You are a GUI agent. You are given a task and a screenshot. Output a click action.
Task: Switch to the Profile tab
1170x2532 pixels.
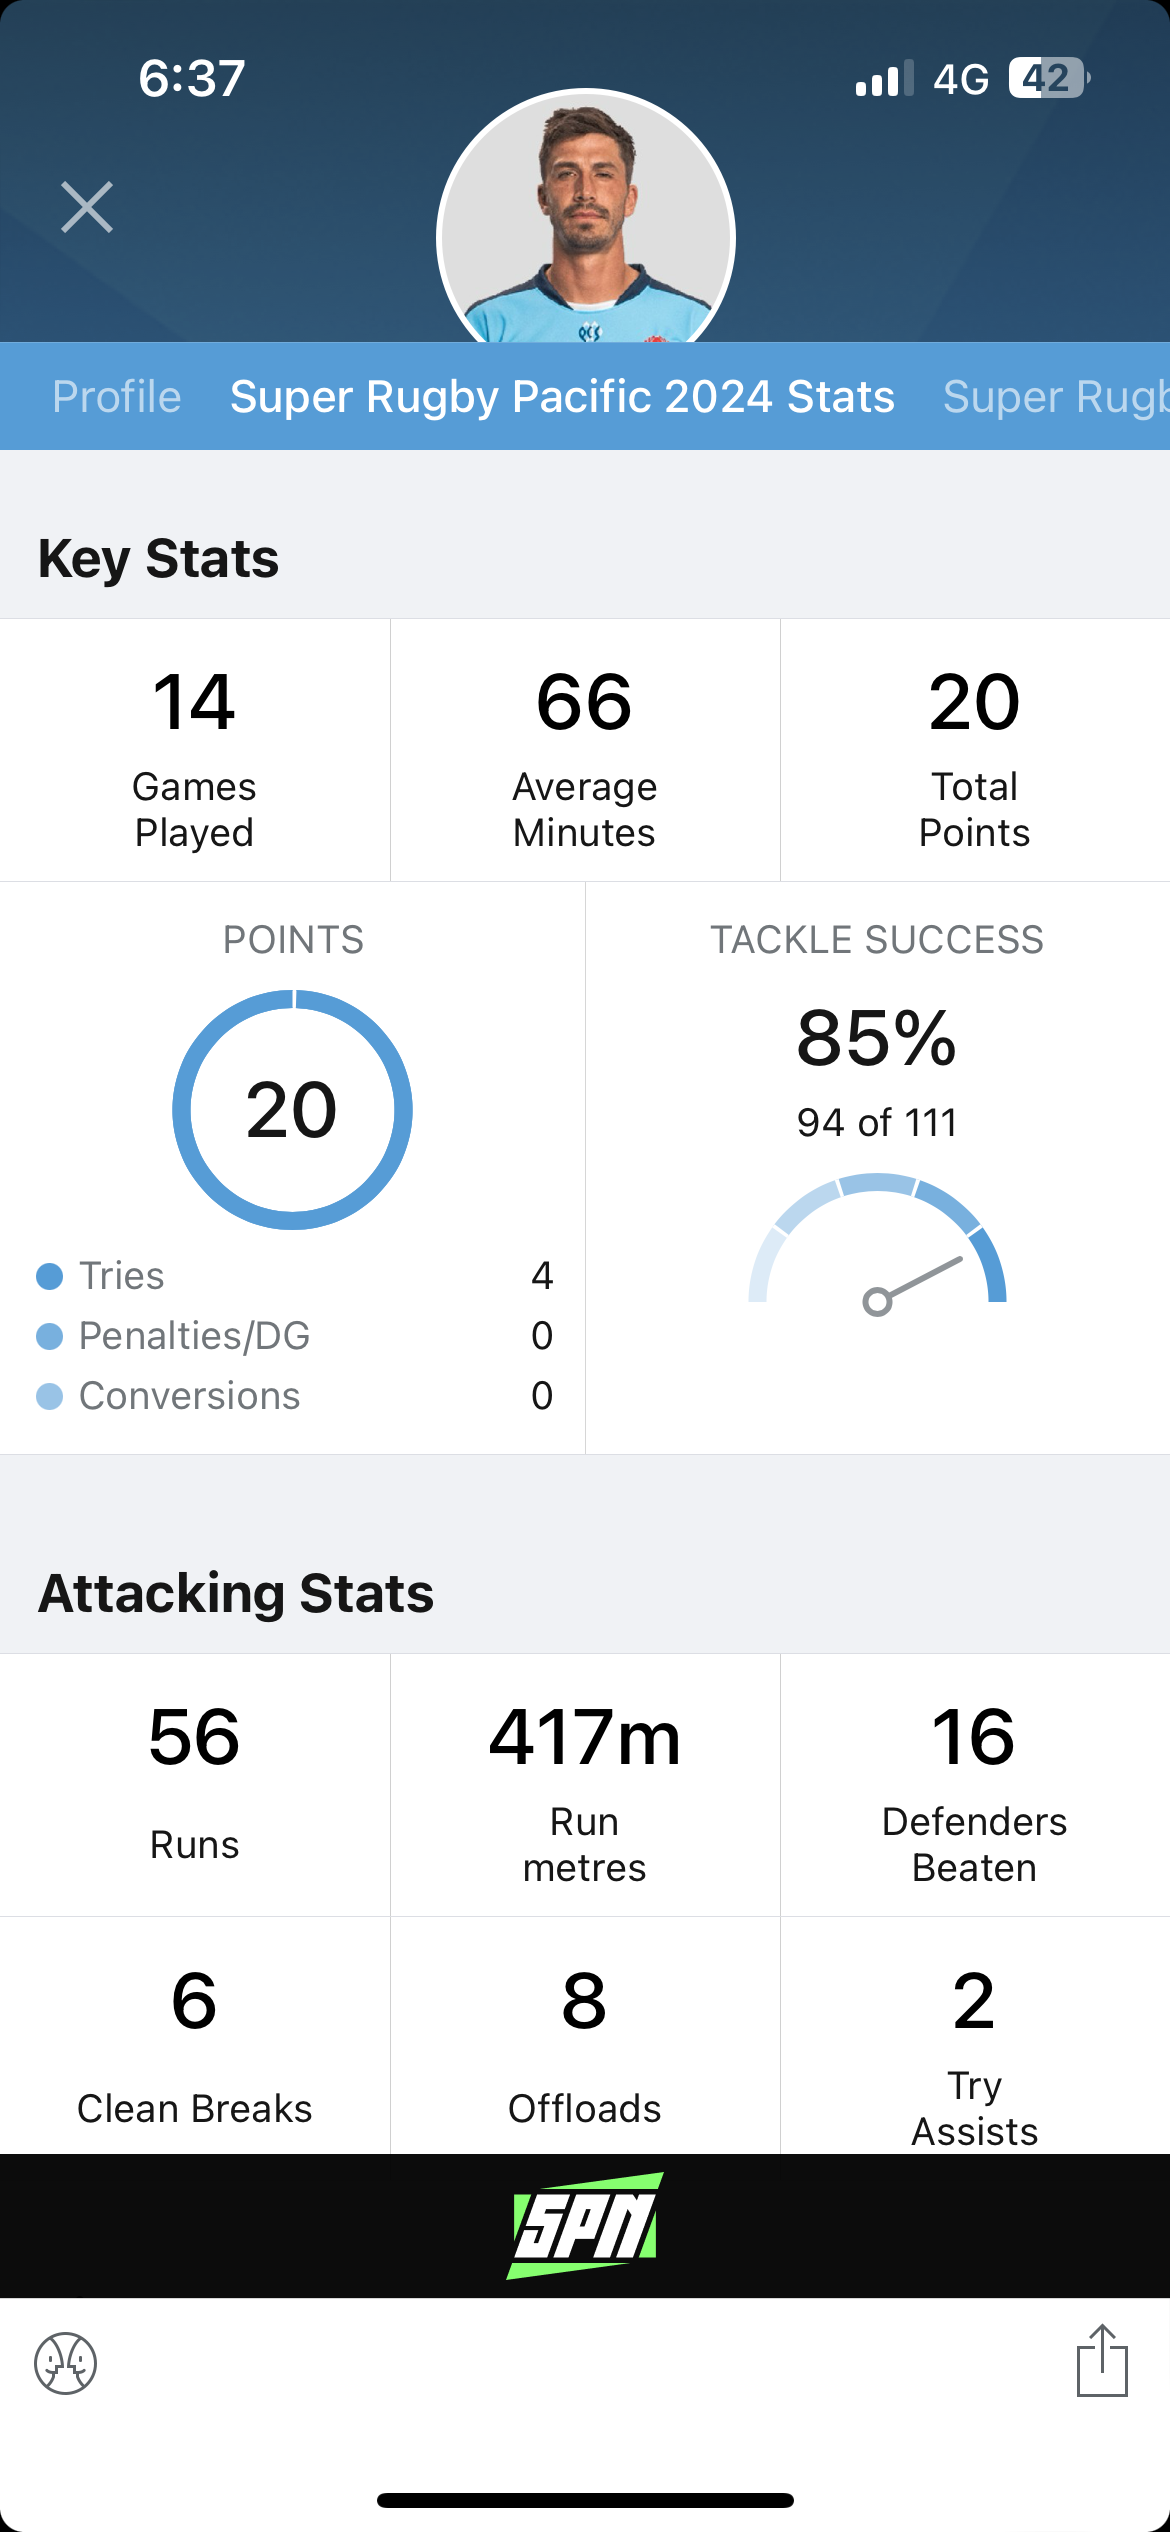tap(117, 397)
